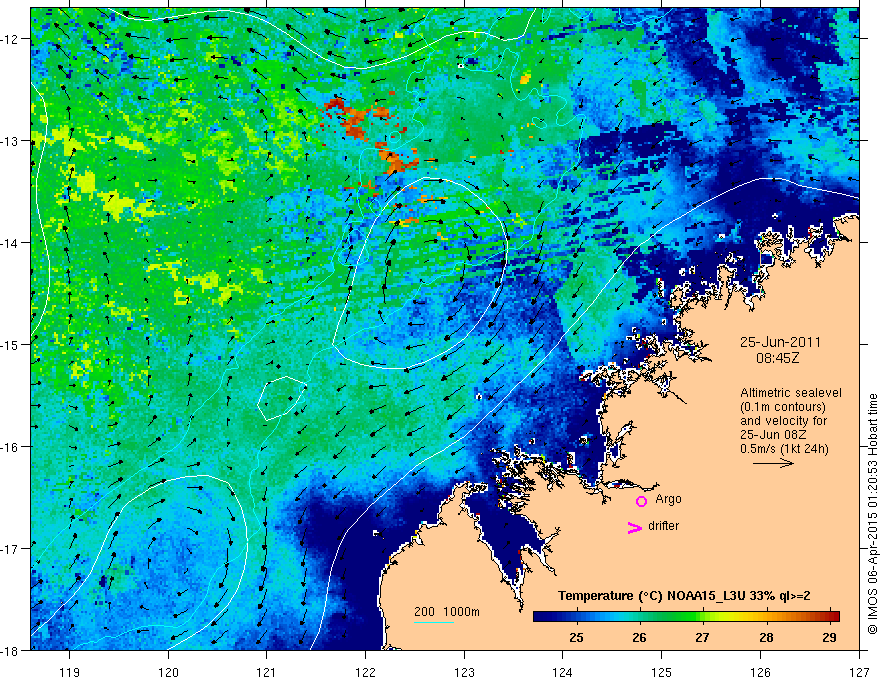Click the '200 1000m' depth legend text

point(447,612)
